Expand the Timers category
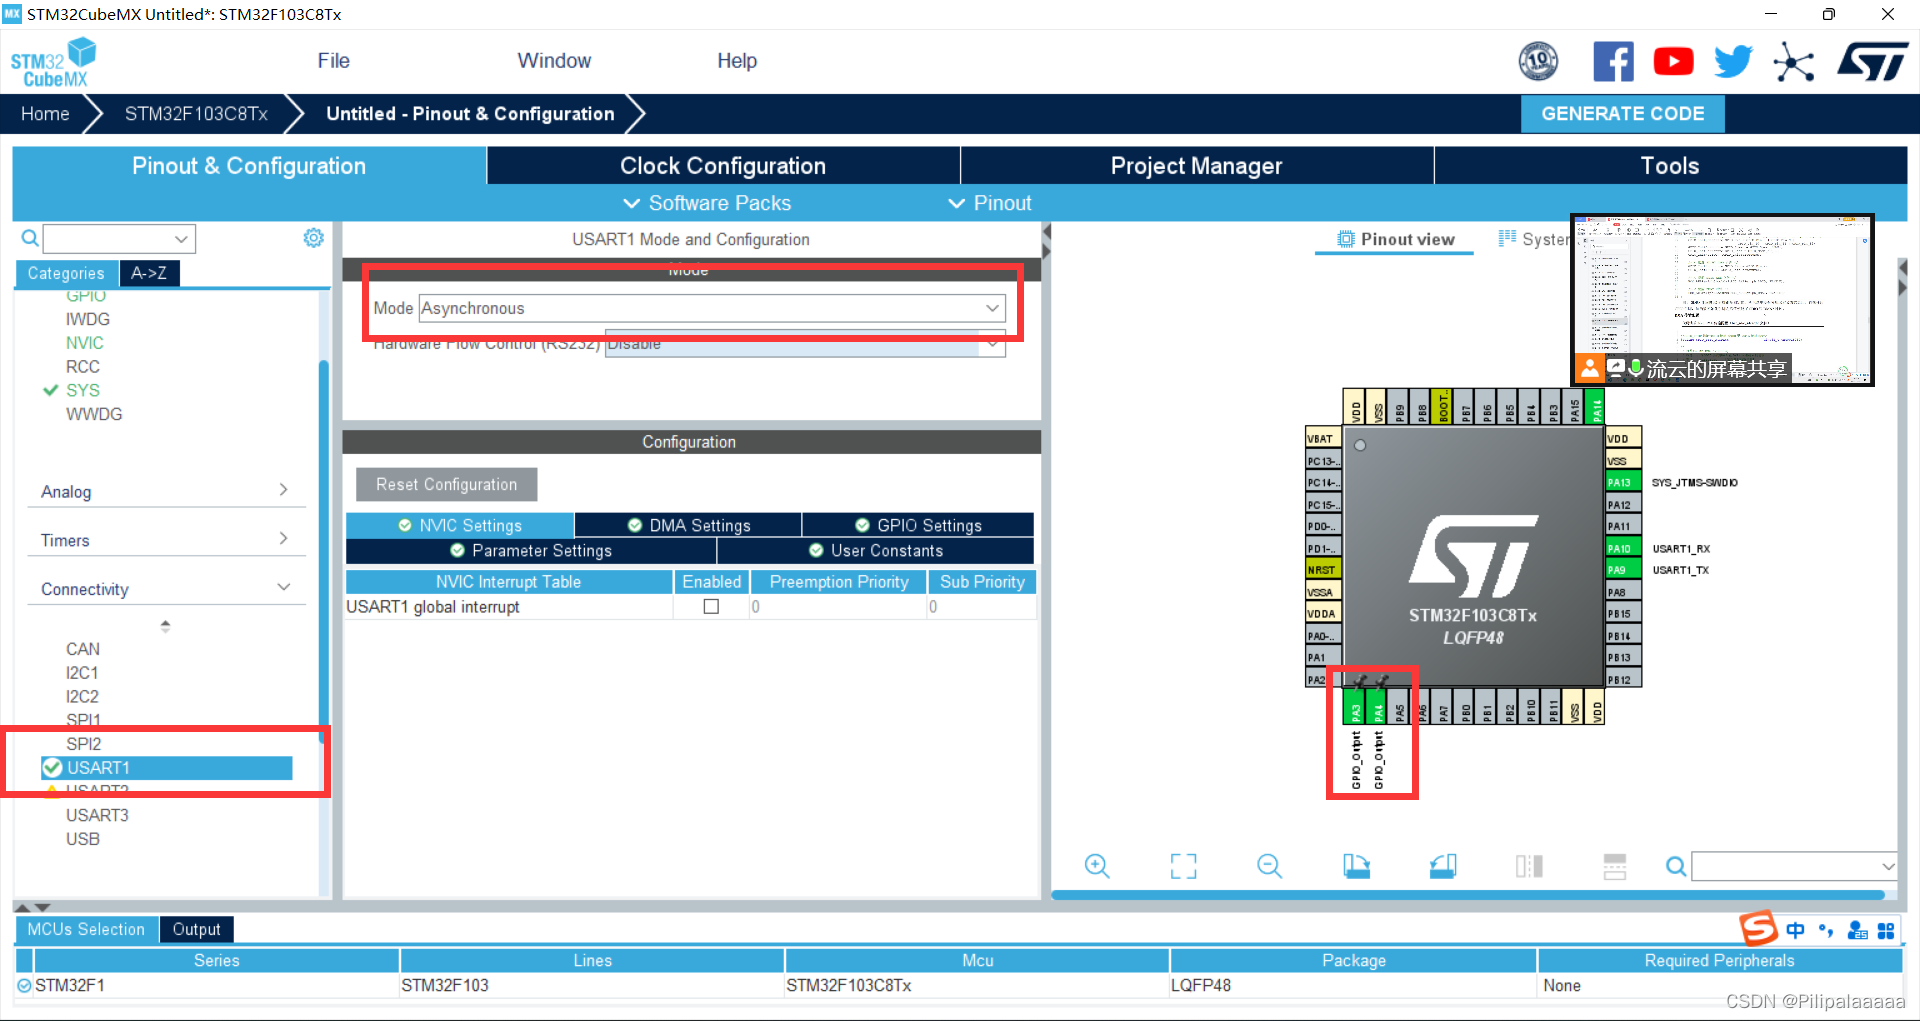The image size is (1920, 1021). [x=165, y=540]
